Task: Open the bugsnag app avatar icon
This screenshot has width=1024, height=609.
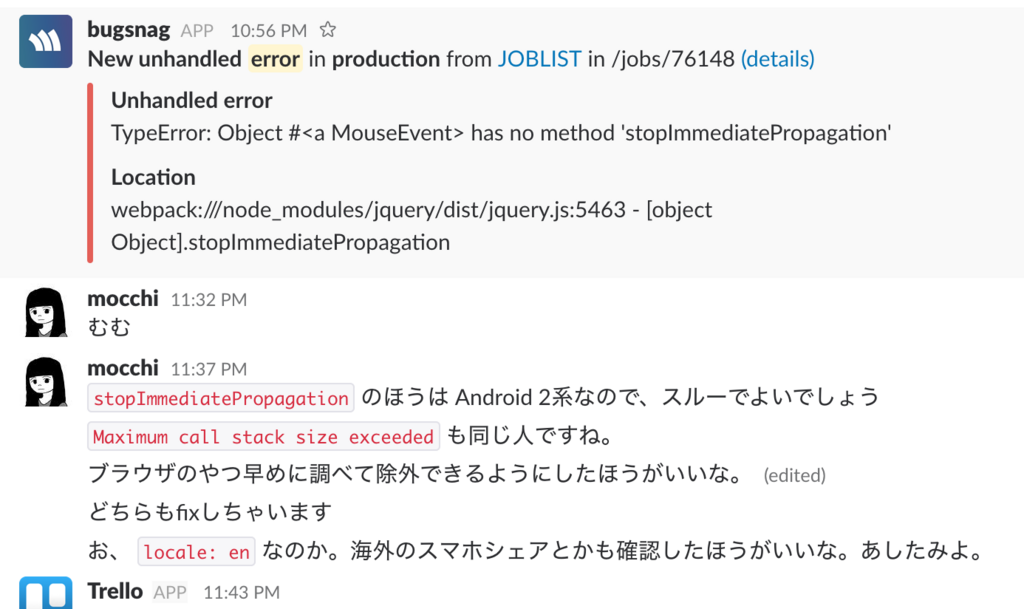Action: coord(46,42)
